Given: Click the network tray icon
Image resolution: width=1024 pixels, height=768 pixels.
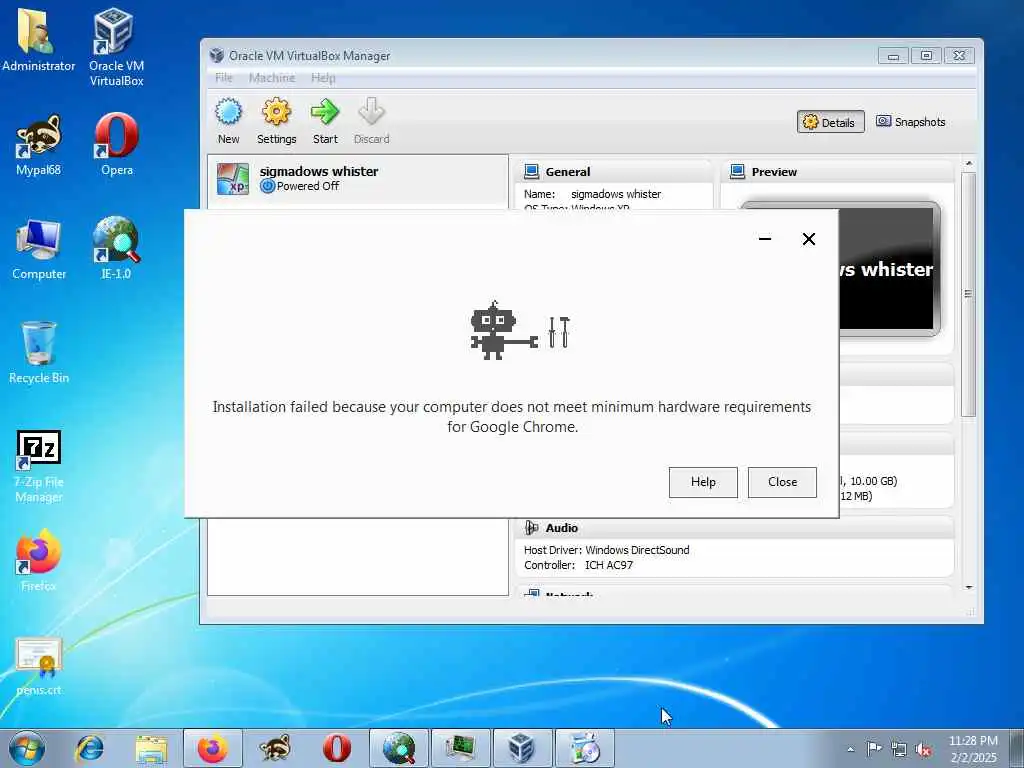Looking at the screenshot, I should pos(899,749).
